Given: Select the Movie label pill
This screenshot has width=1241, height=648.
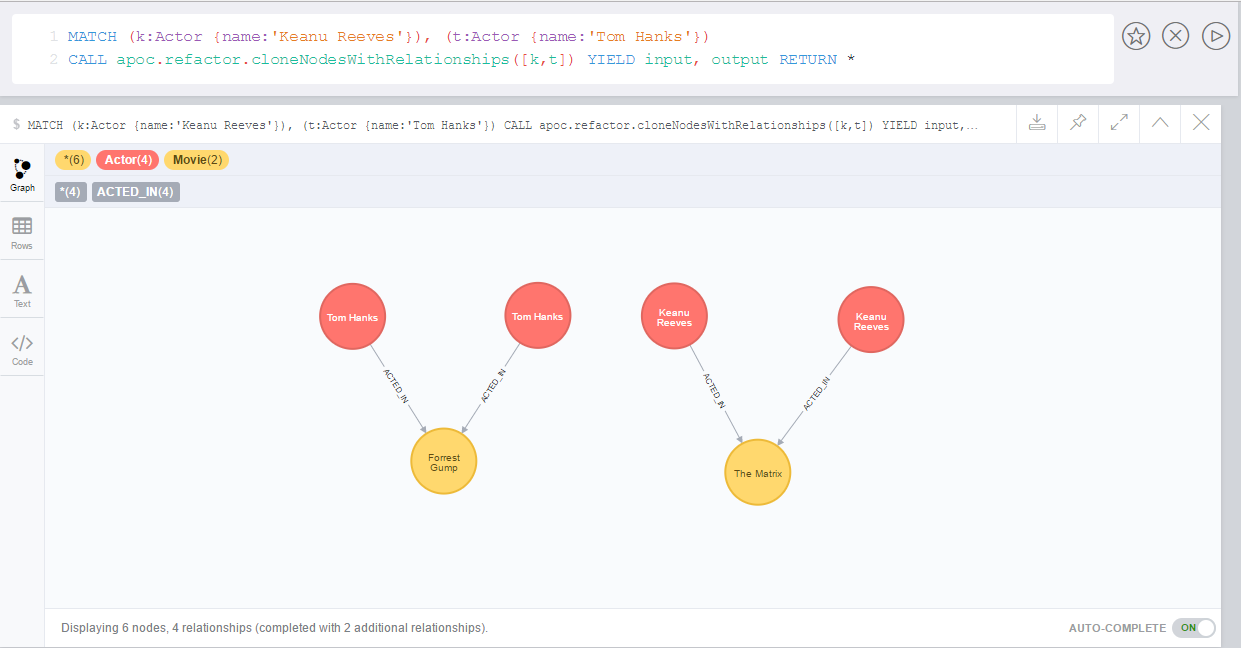Looking at the screenshot, I should [196, 159].
